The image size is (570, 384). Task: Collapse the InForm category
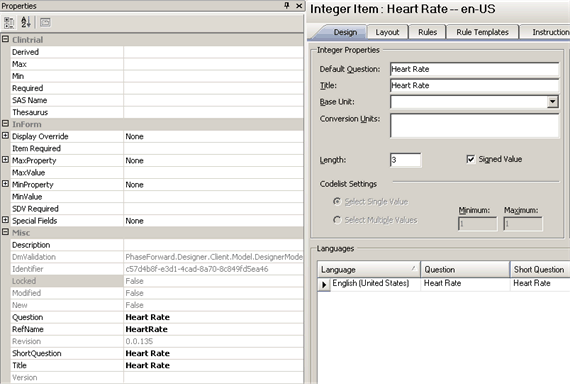(x=5, y=124)
